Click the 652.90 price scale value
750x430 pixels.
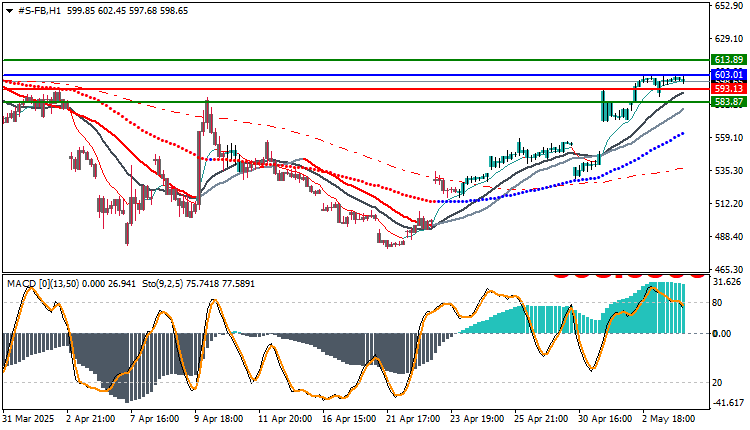coord(728,6)
